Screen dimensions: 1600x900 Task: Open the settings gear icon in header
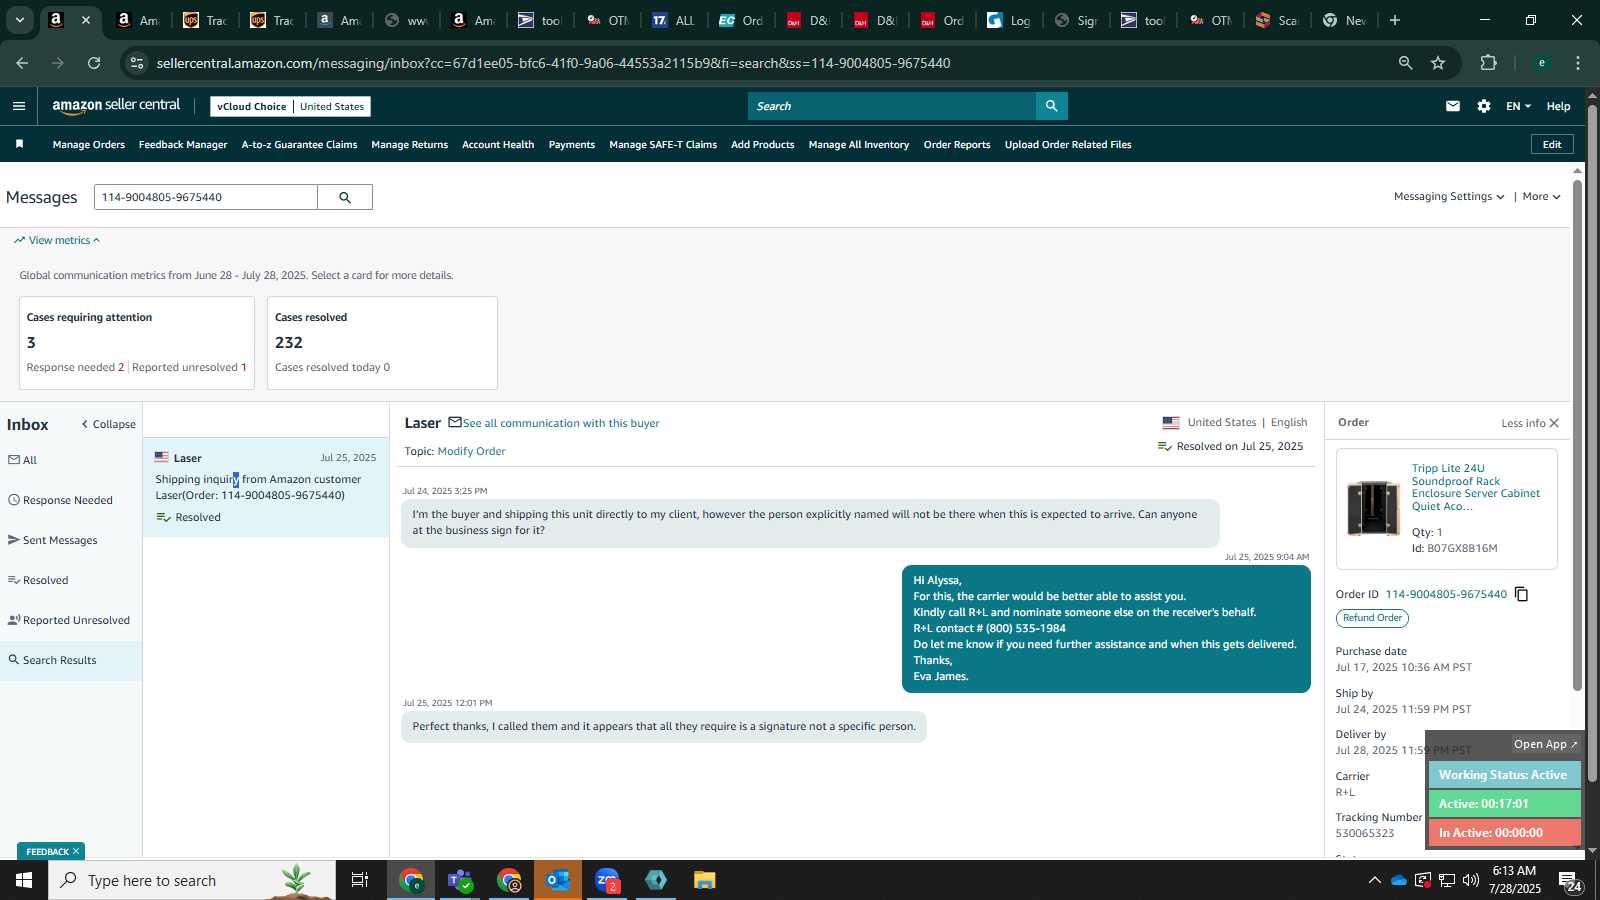pyautogui.click(x=1484, y=106)
